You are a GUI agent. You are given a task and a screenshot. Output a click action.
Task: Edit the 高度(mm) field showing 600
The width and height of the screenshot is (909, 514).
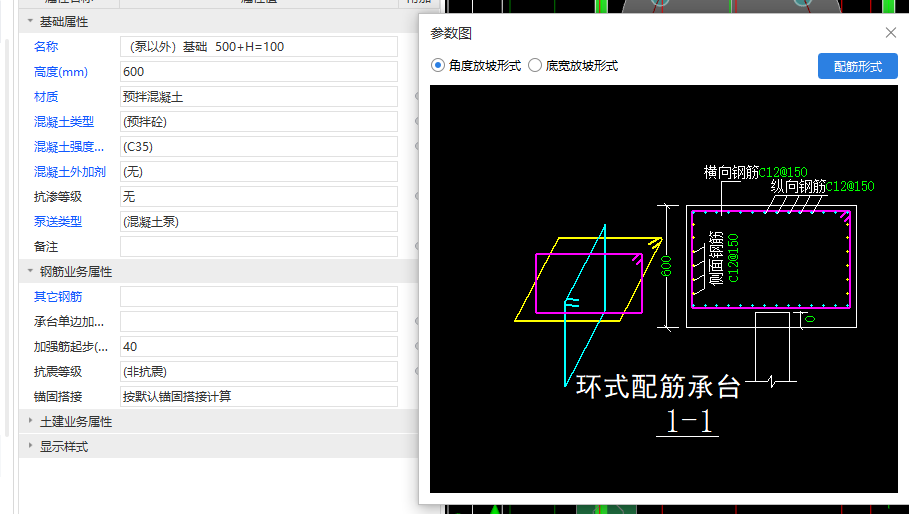[259, 72]
